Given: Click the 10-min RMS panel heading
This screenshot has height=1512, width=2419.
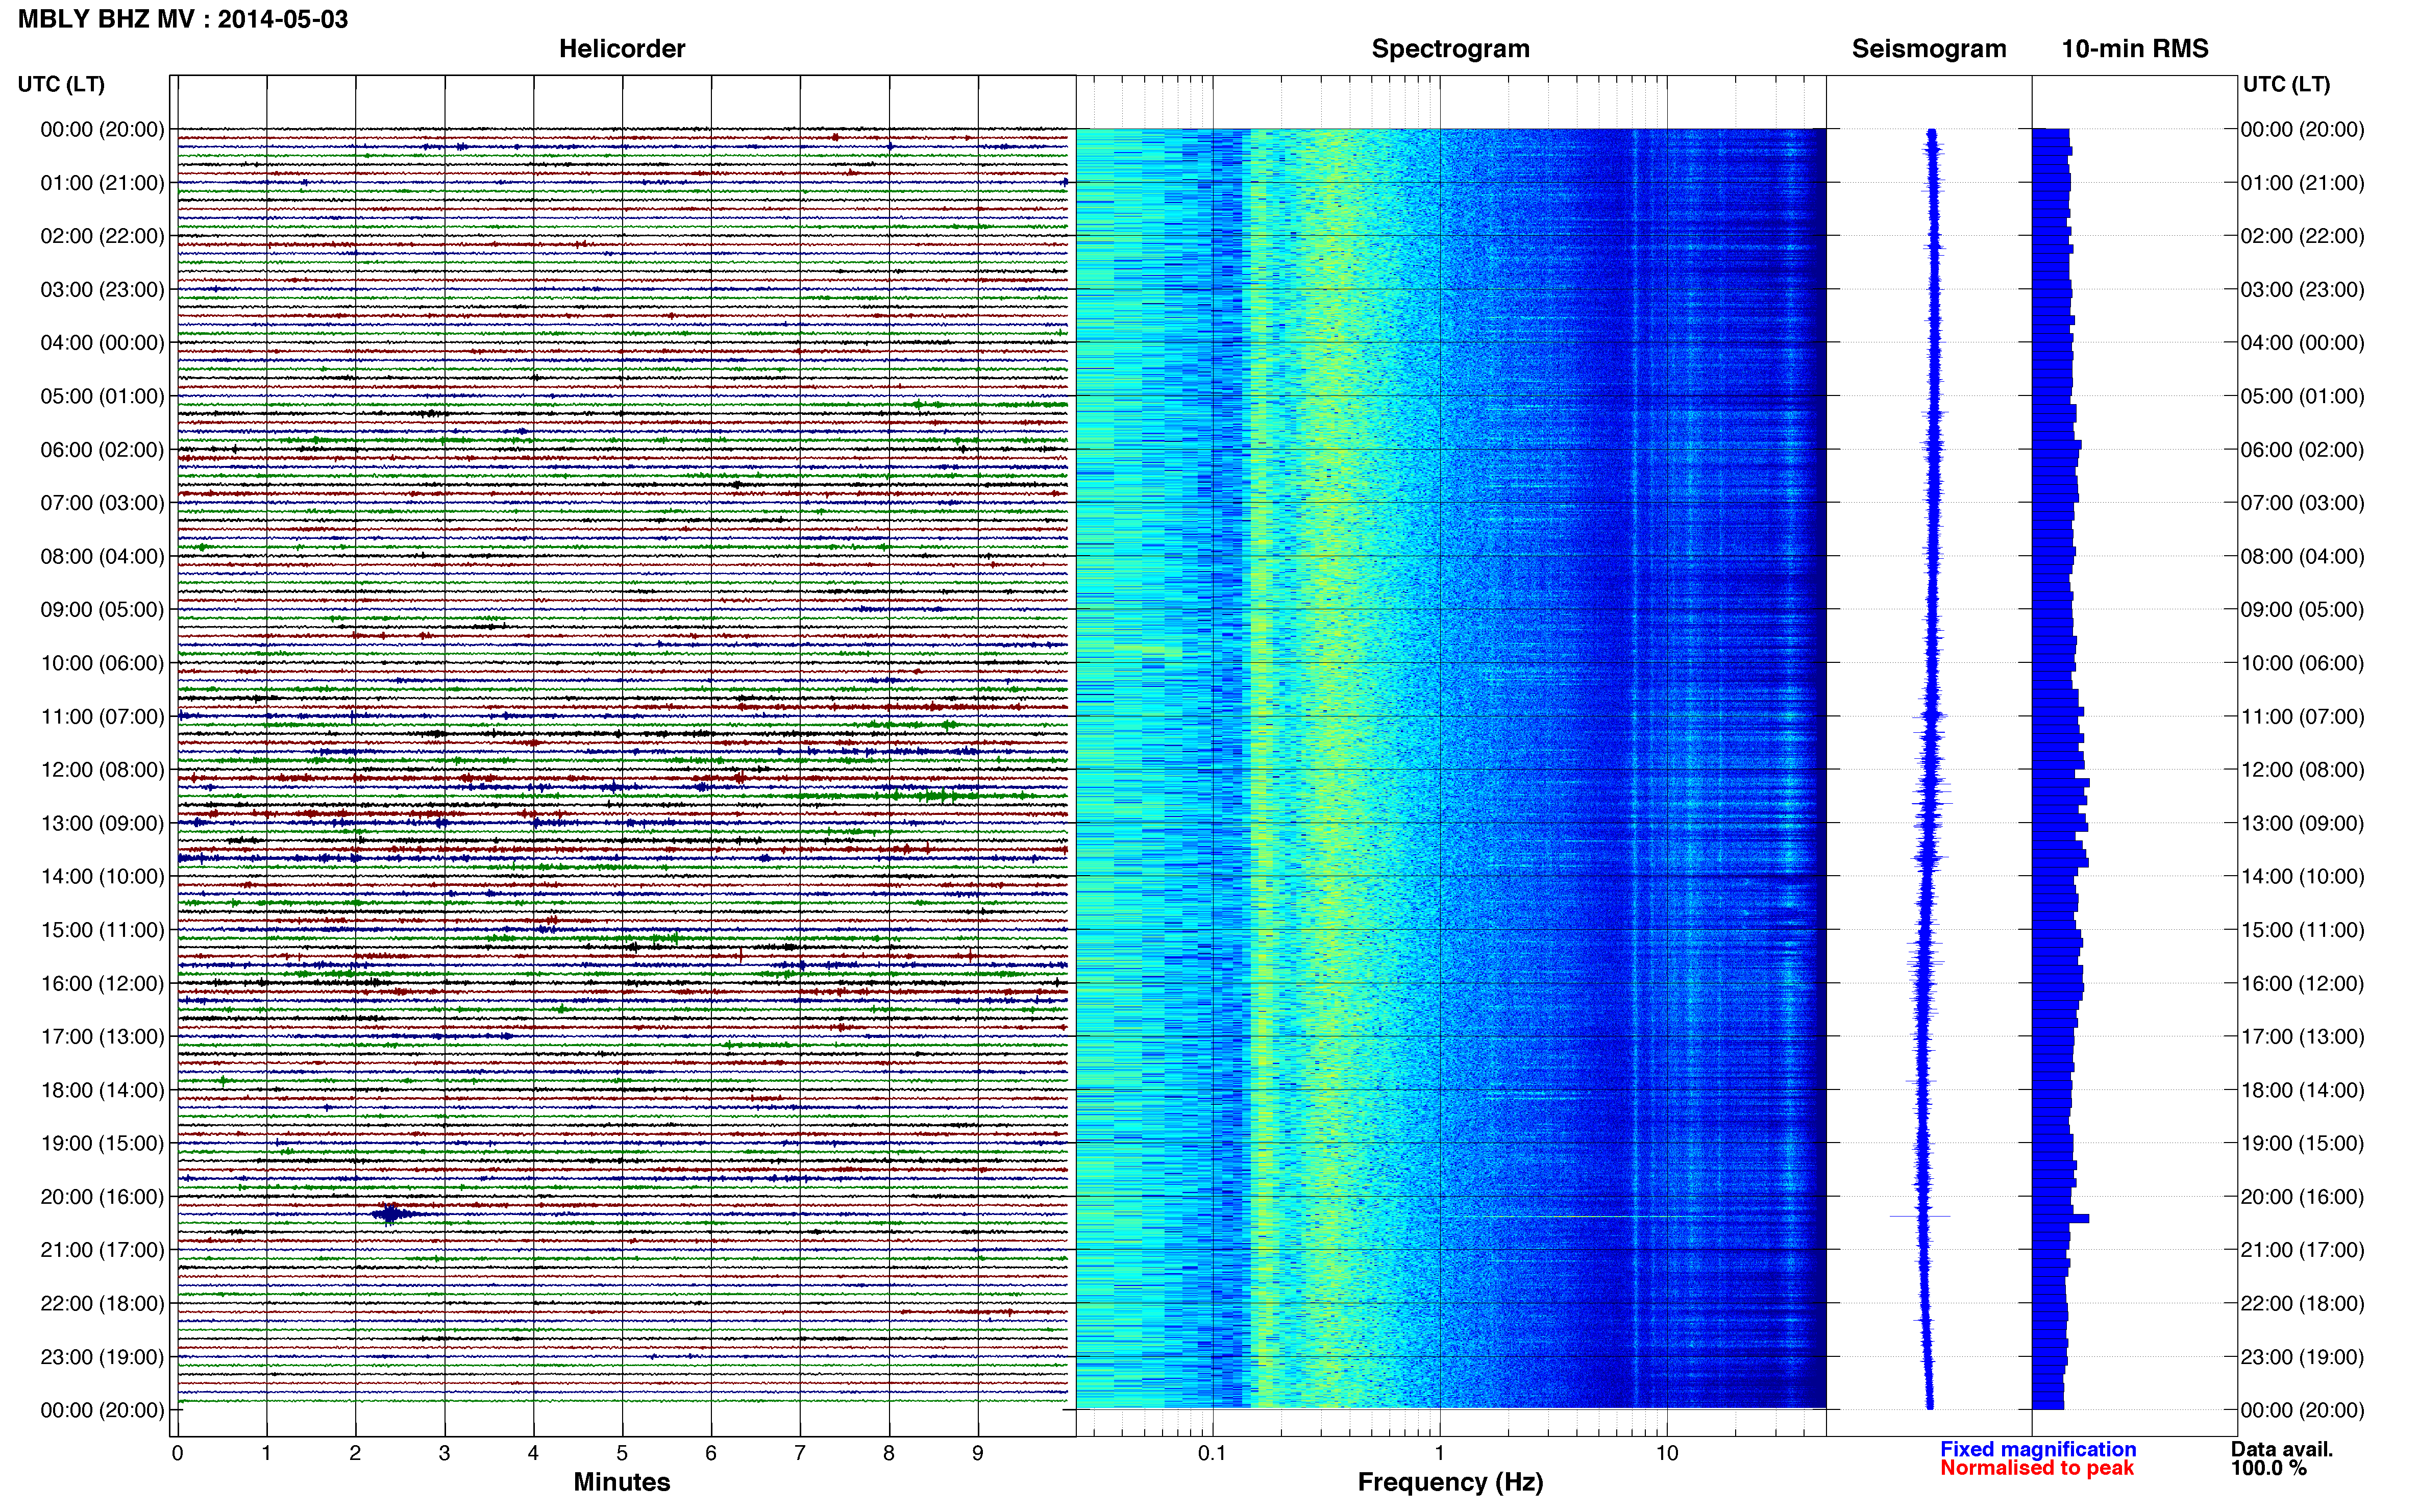Looking at the screenshot, I should (x=2135, y=49).
